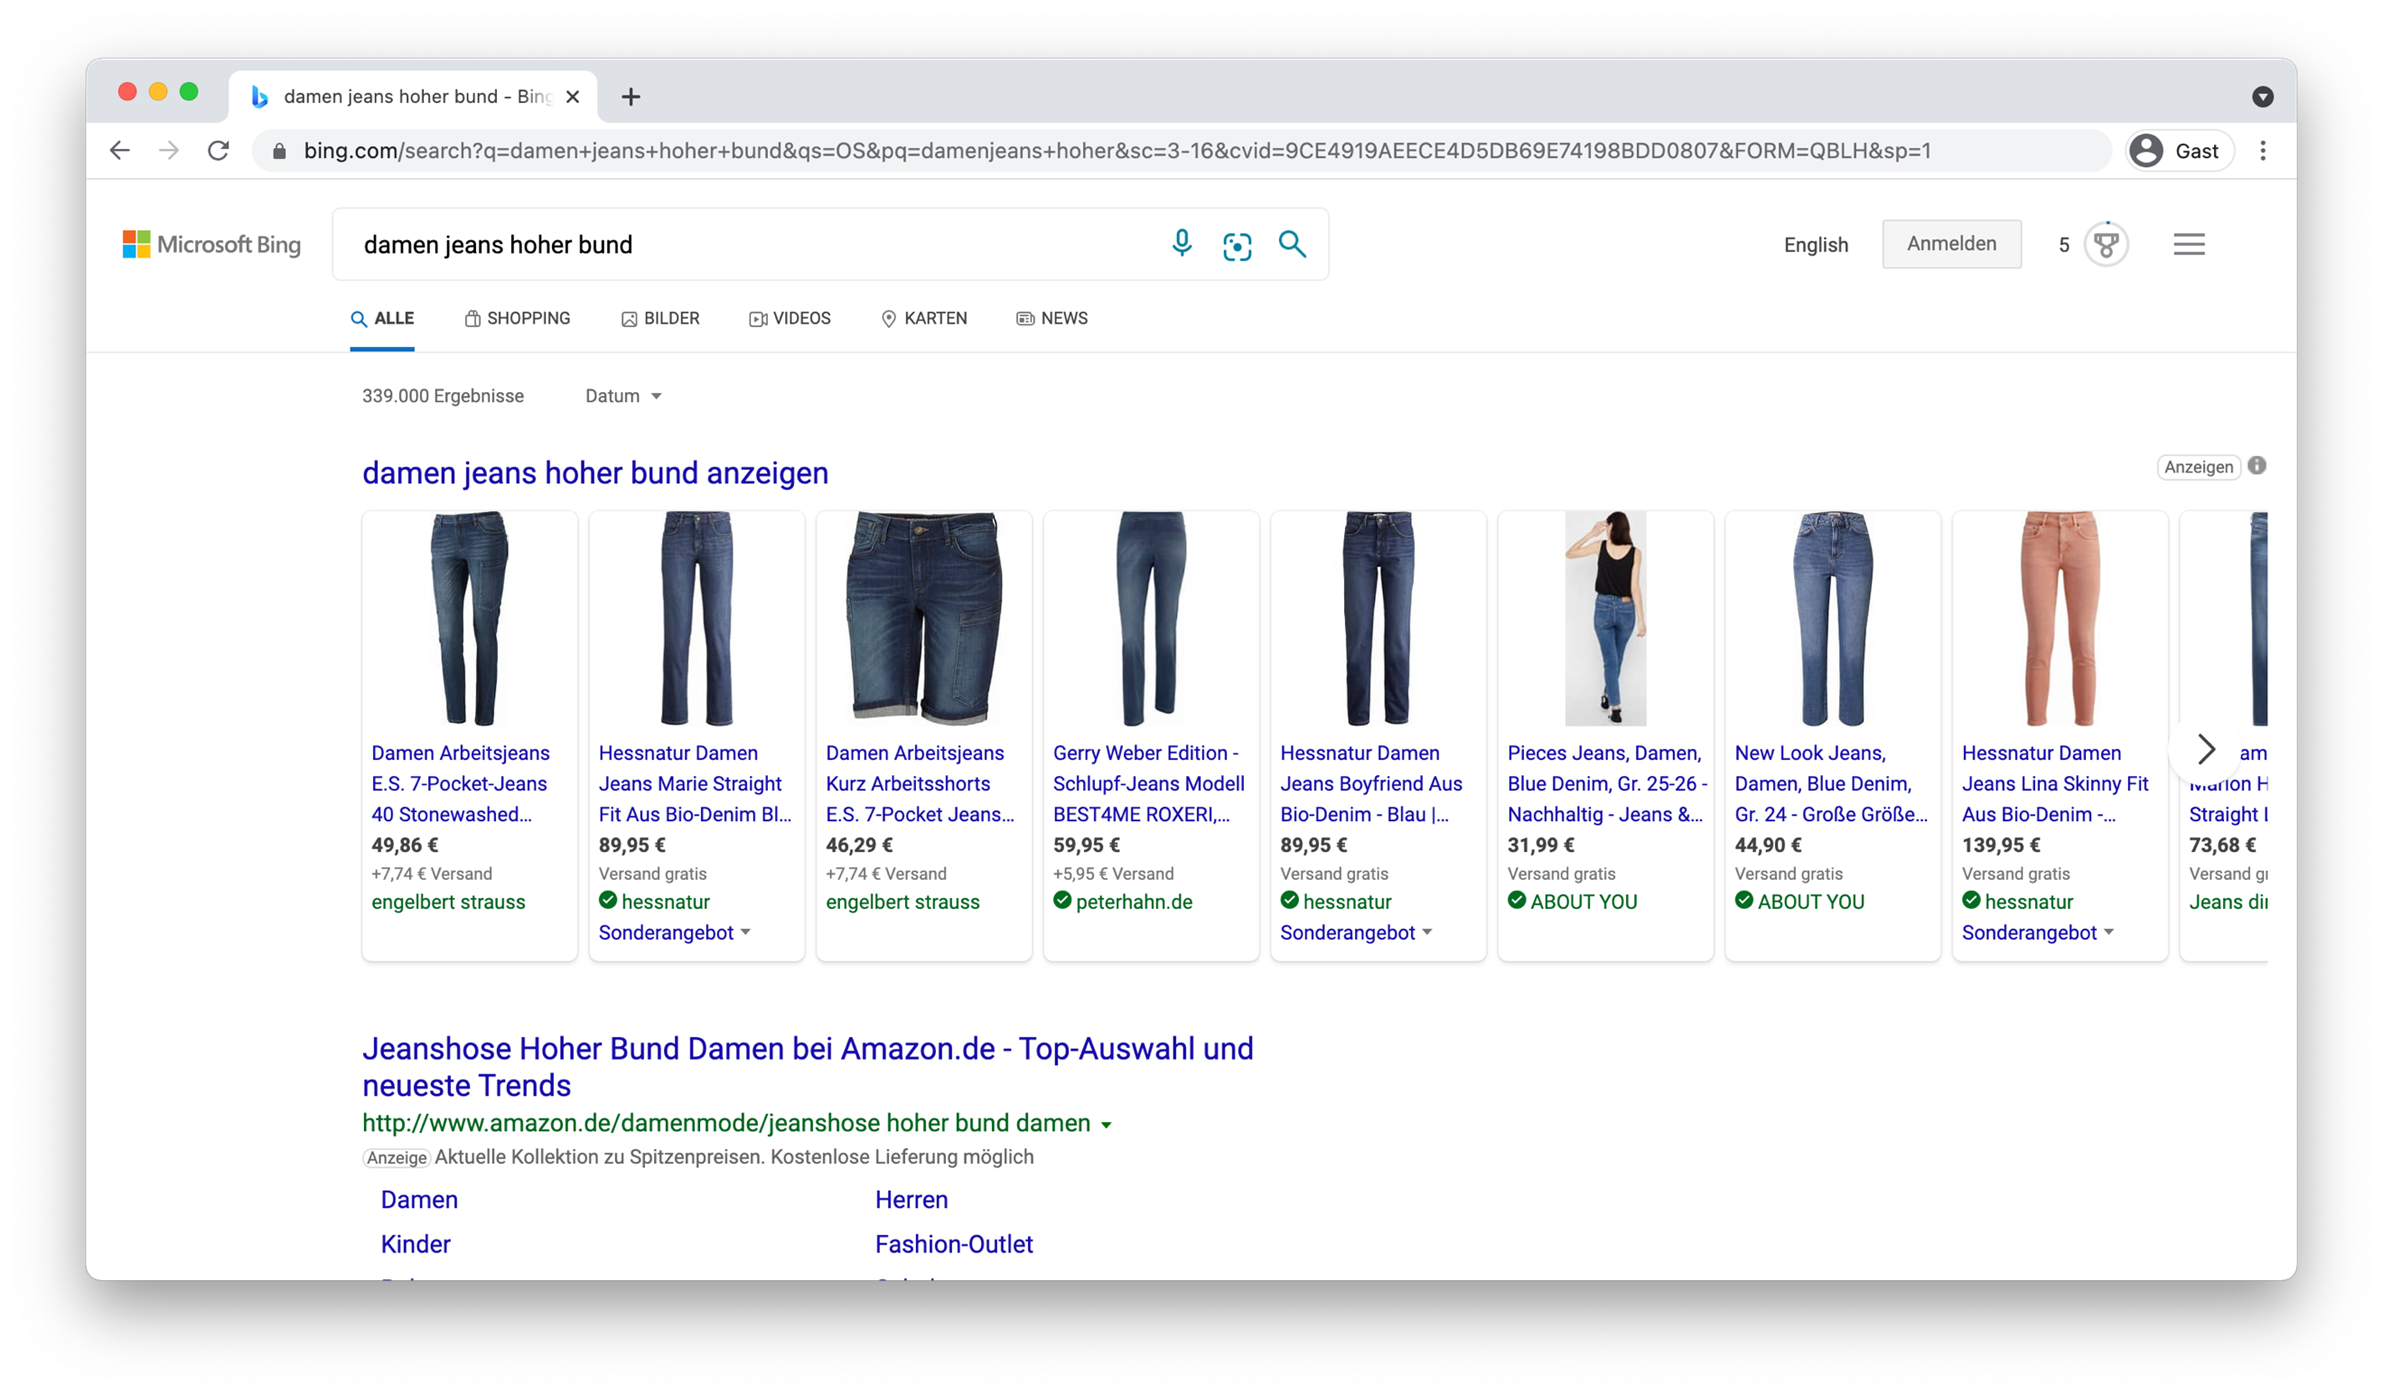Viewport: 2383px width, 1394px height.
Task: Expand Sonderangebot under Boyfriend jeans
Action: pos(1357,932)
